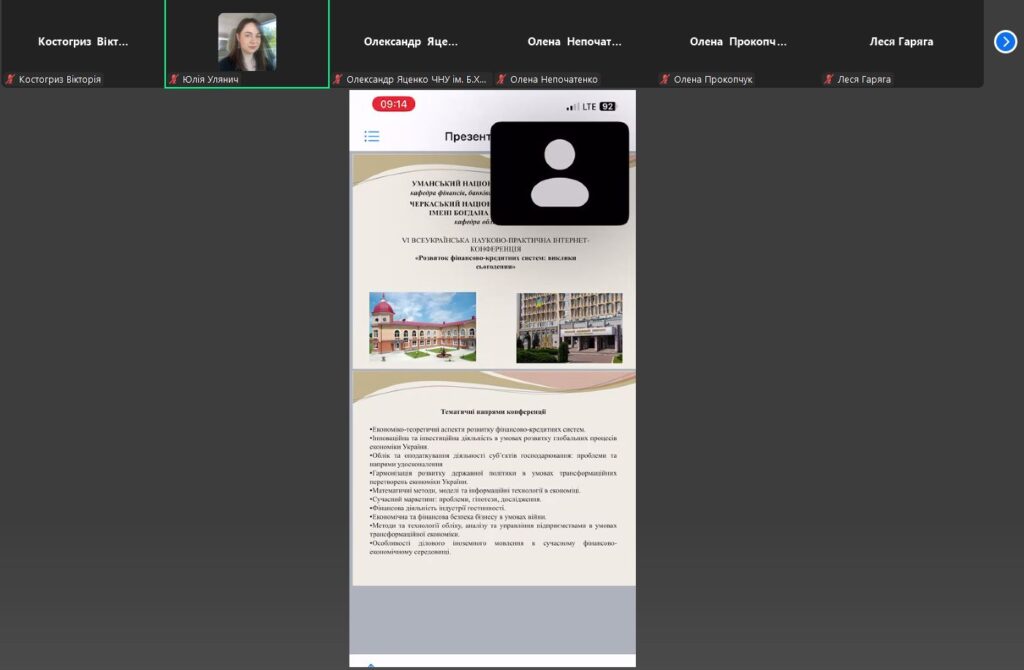Click muted mic icon for Леся Гаряга
Screen dimensions: 1024x670
coord(829,79)
